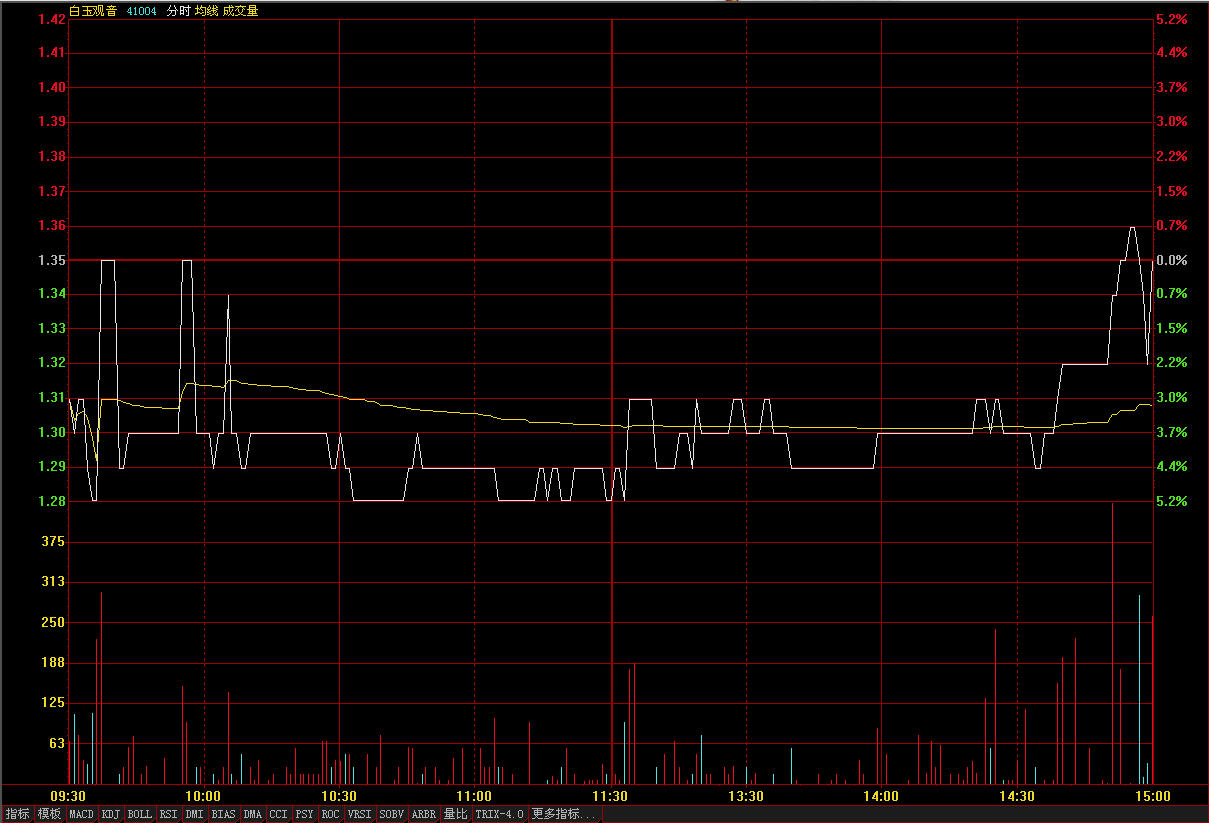This screenshot has width=1209, height=823.
Task: Click the 成交量 legend label
Action: point(240,11)
